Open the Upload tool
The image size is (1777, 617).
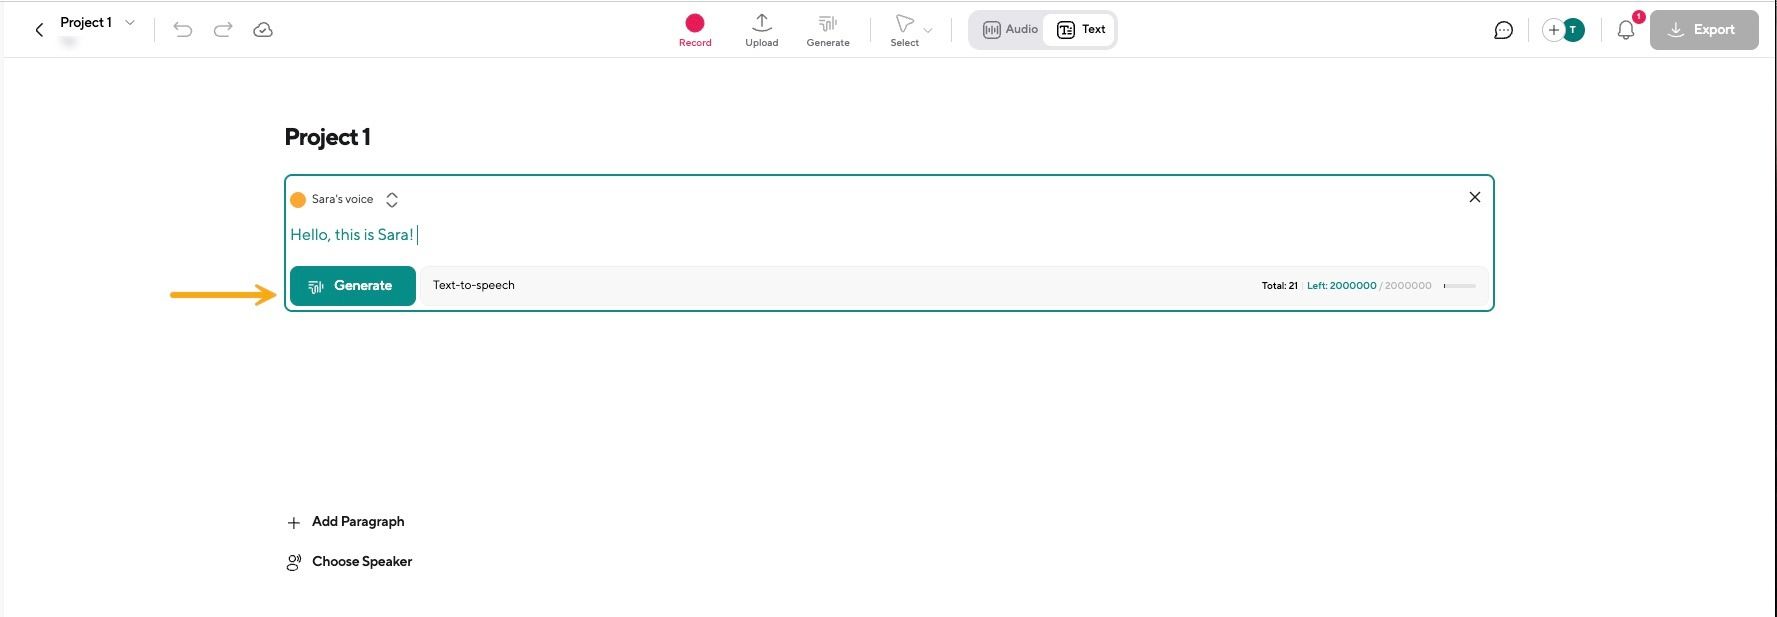click(761, 29)
